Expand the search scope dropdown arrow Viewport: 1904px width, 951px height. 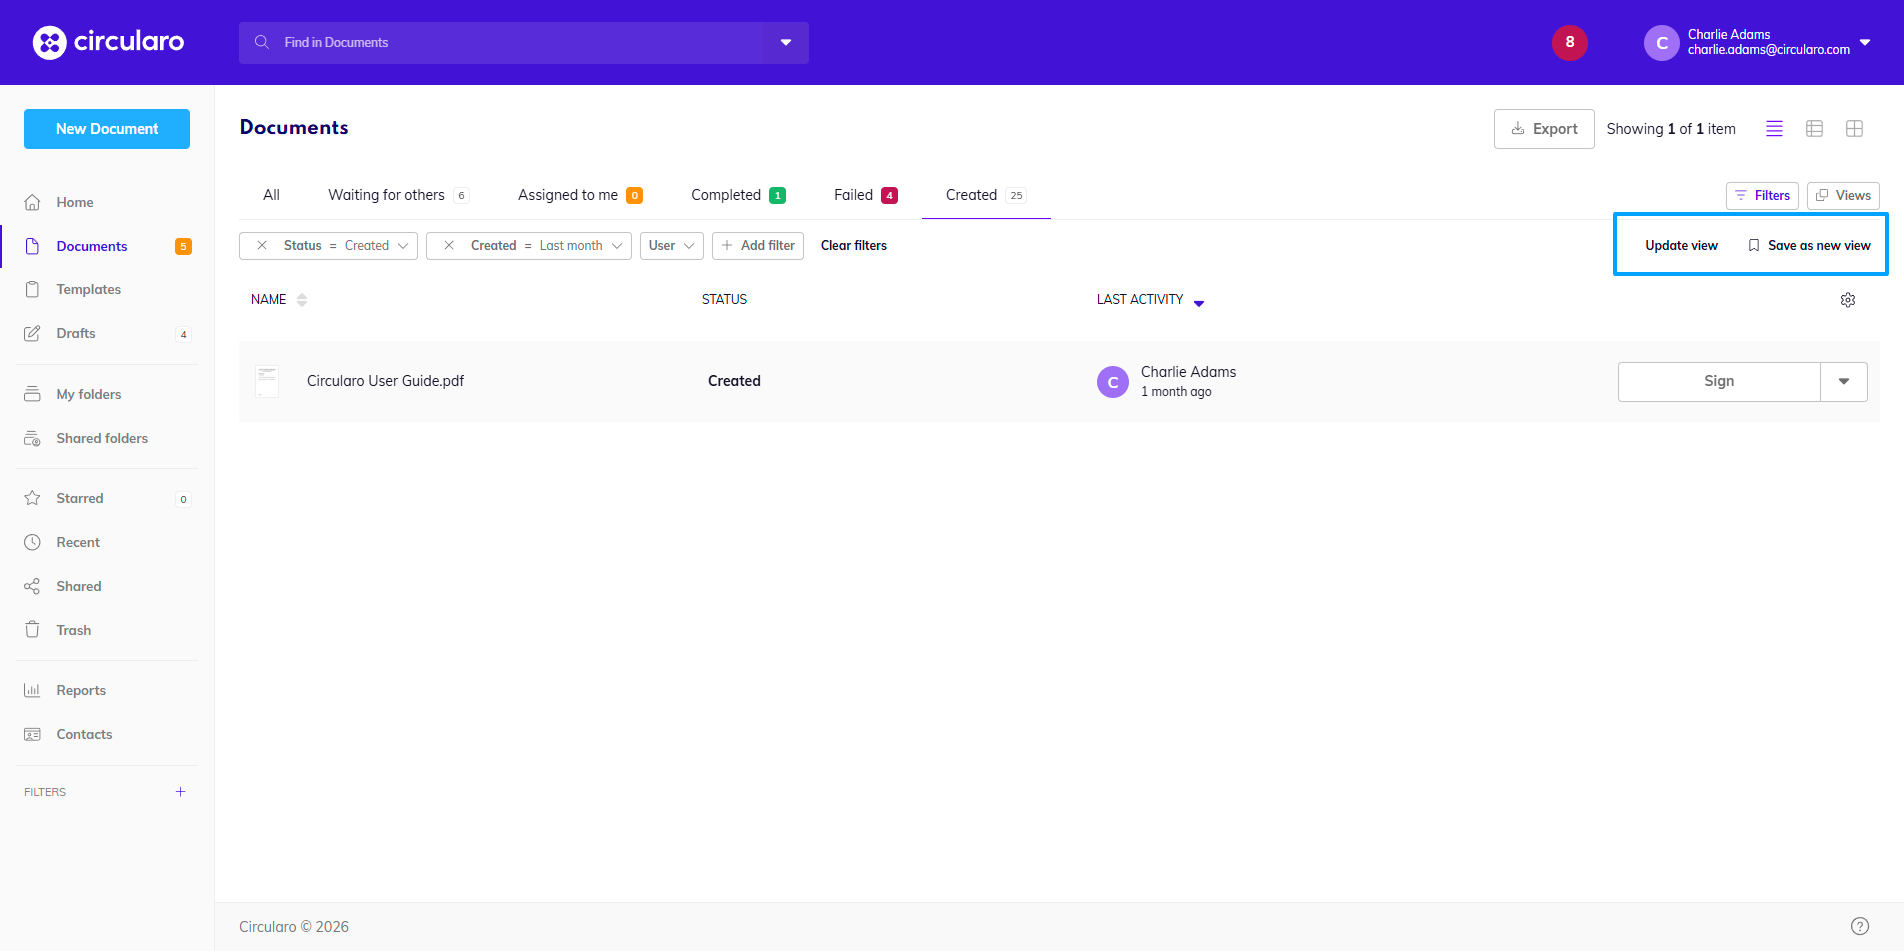coord(786,43)
